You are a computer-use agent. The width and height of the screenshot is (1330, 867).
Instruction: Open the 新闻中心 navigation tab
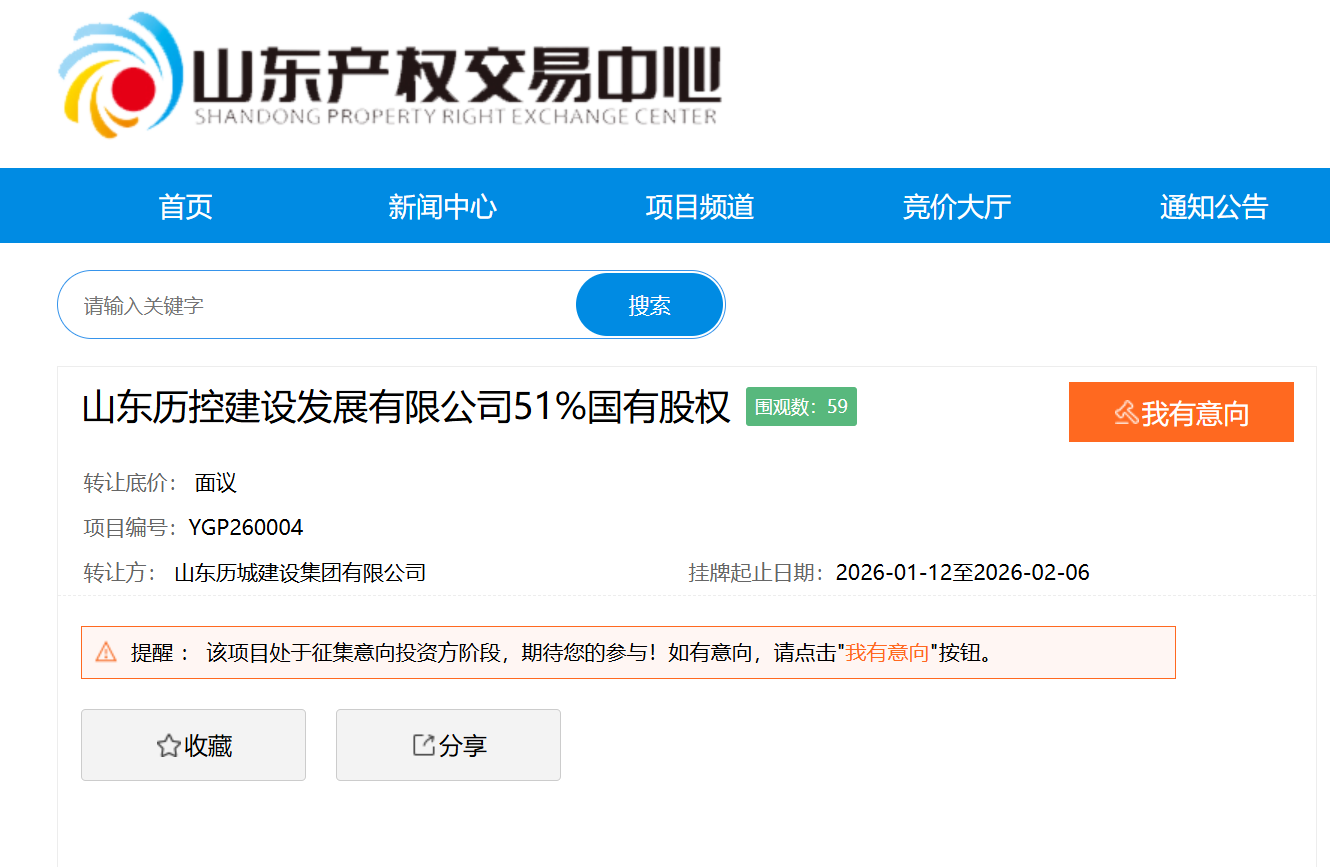pos(442,207)
